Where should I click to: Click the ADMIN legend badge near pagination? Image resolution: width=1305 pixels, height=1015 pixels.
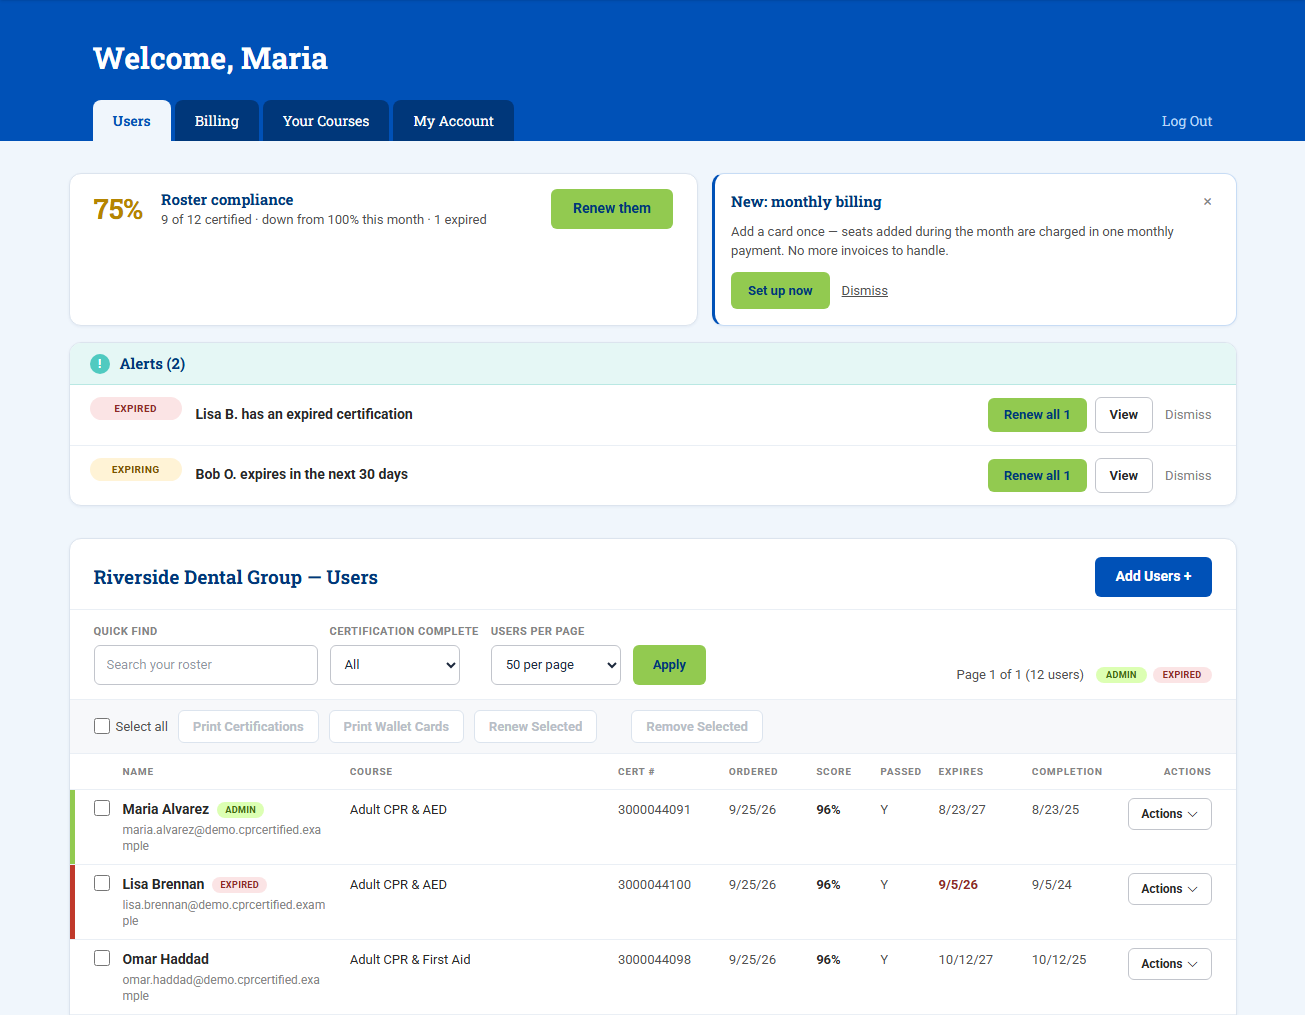click(x=1121, y=675)
